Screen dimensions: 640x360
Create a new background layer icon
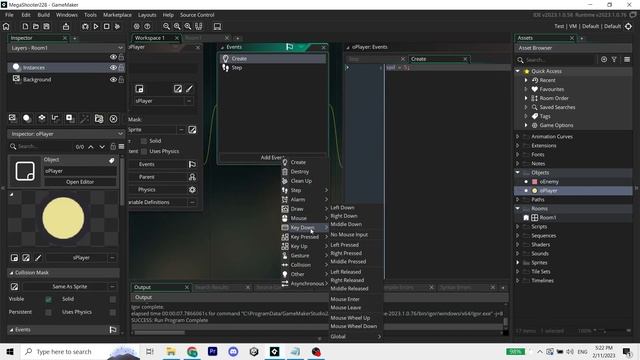click(x=12, y=118)
